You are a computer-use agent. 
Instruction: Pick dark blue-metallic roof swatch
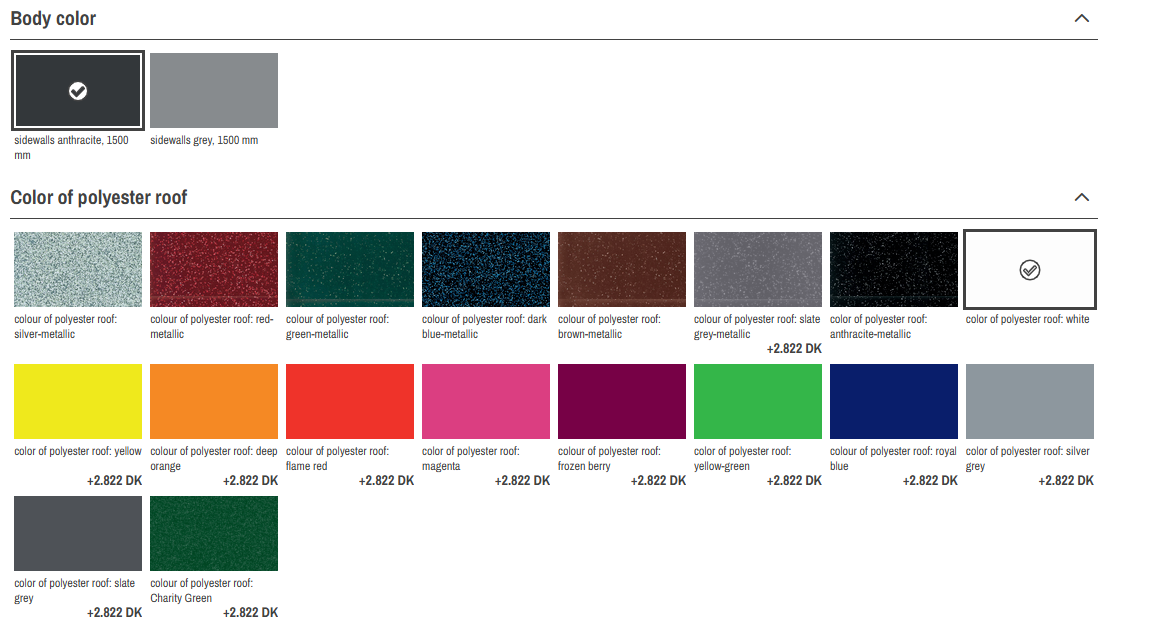click(x=486, y=270)
